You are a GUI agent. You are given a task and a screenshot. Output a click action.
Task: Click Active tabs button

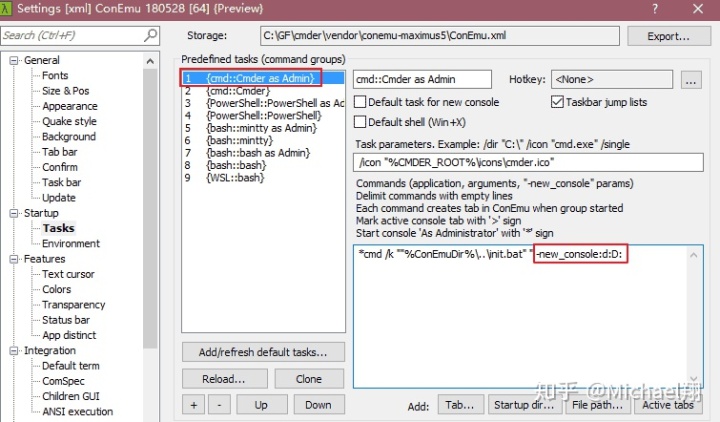(668, 405)
